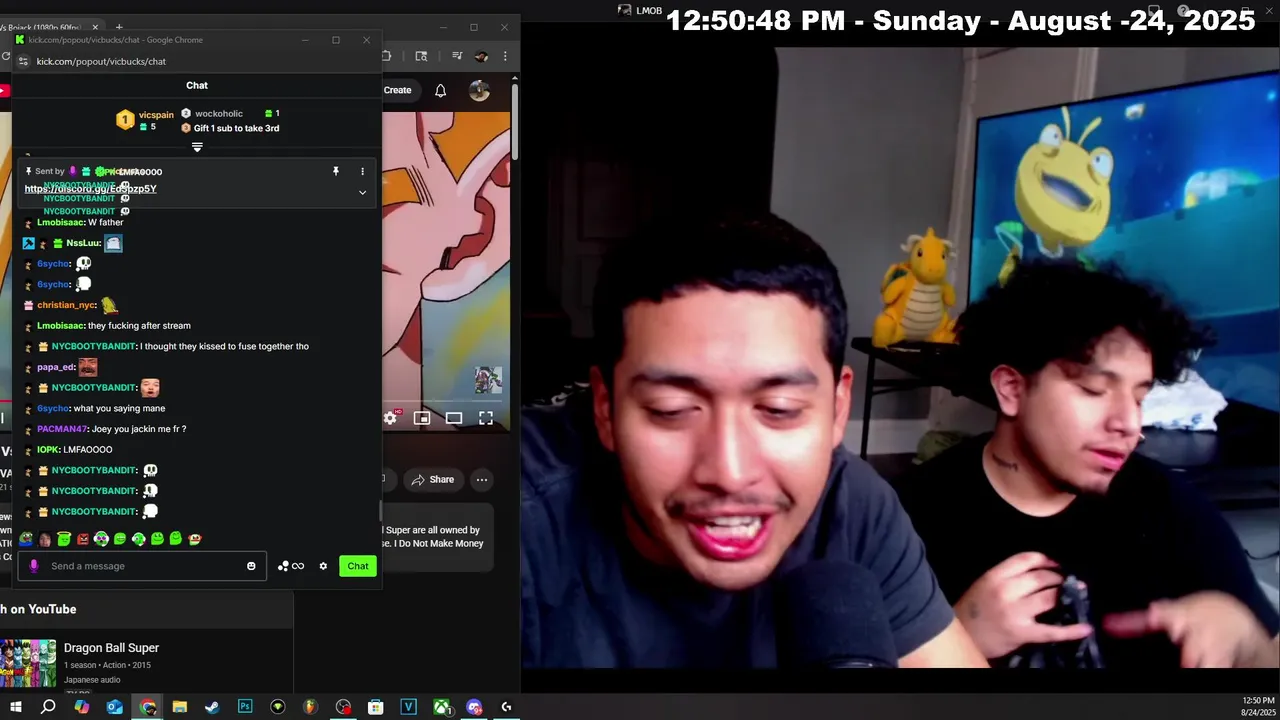Open Outlook from the taskbar

pyautogui.click(x=114, y=707)
